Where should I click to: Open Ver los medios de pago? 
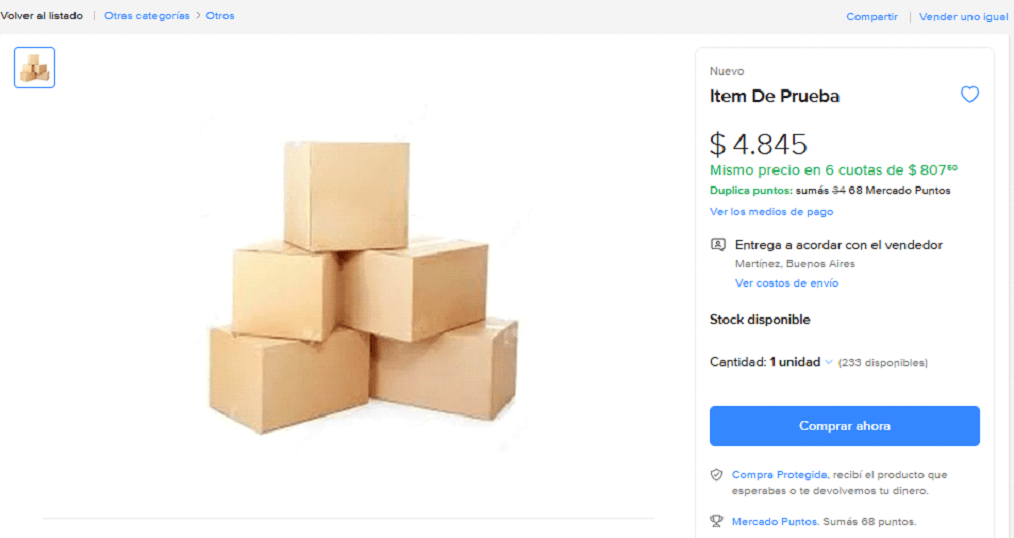click(771, 212)
